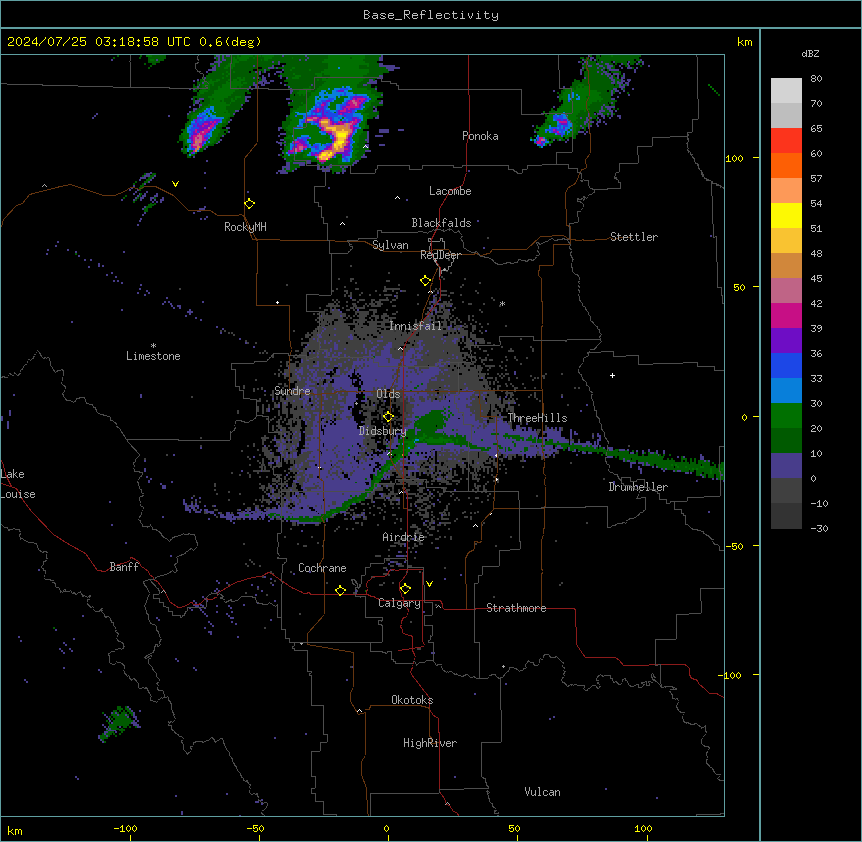Viewport: 862px width, 842px height.
Task: Click the HighRiver town label
Action: coord(430,743)
